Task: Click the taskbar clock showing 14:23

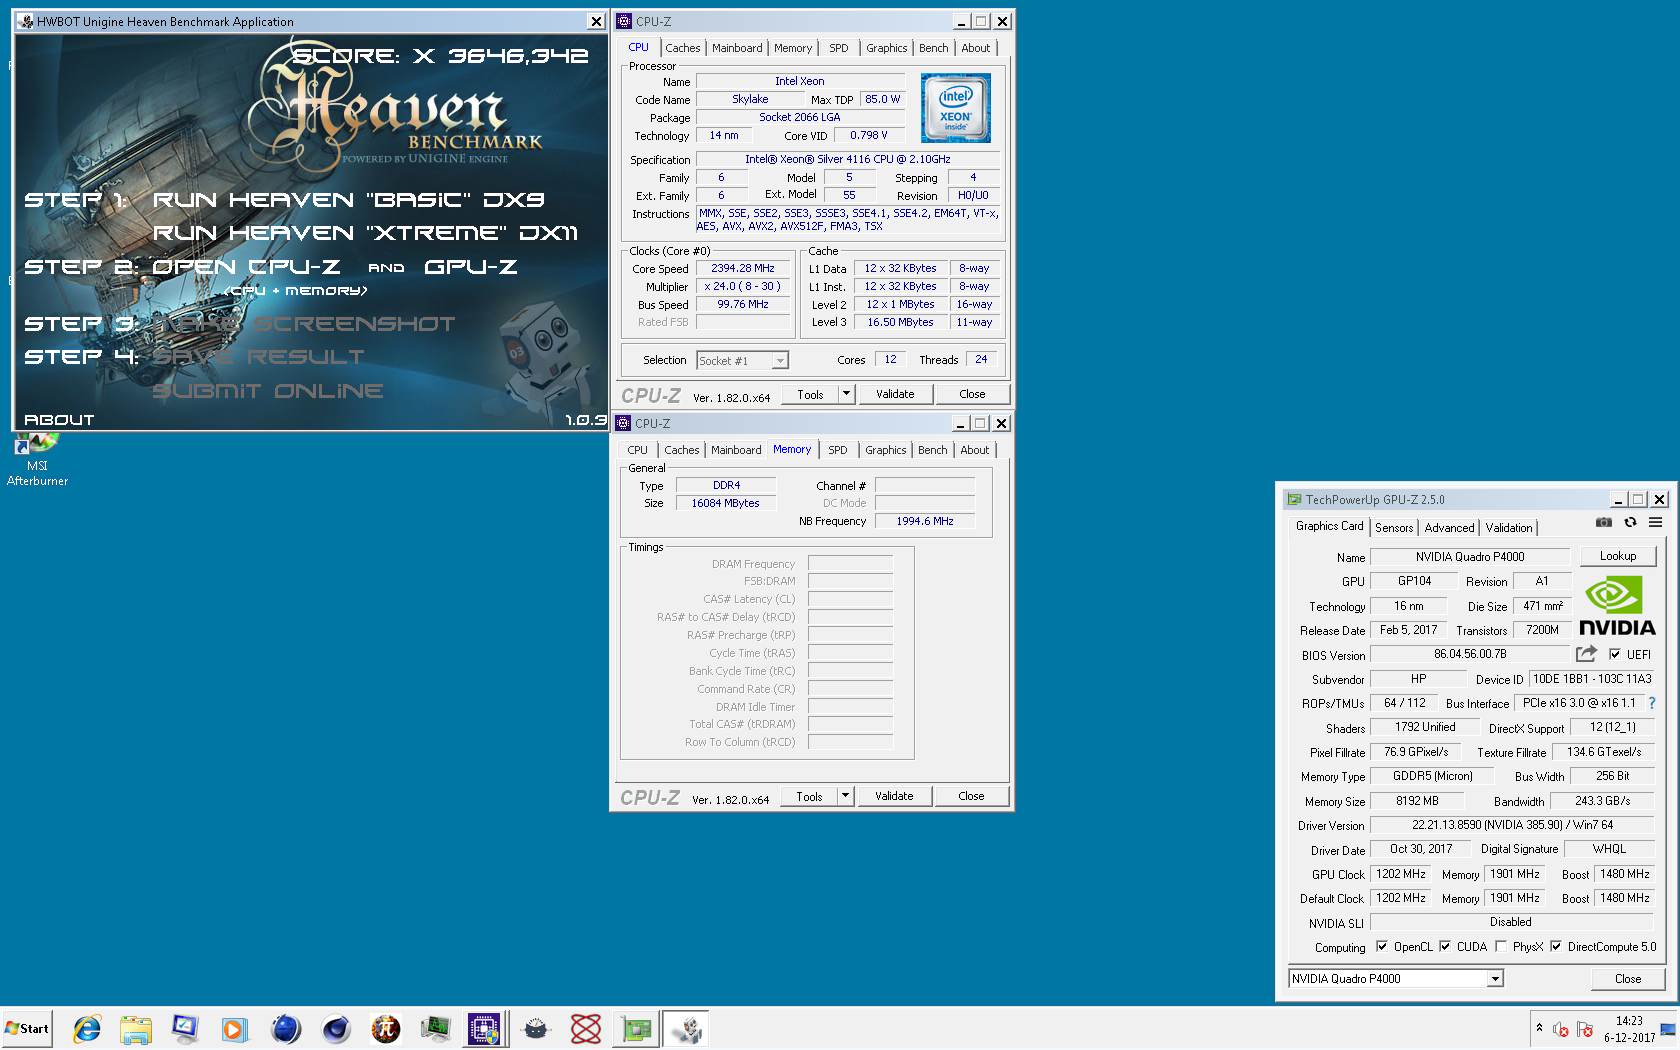Action: [x=1629, y=1029]
